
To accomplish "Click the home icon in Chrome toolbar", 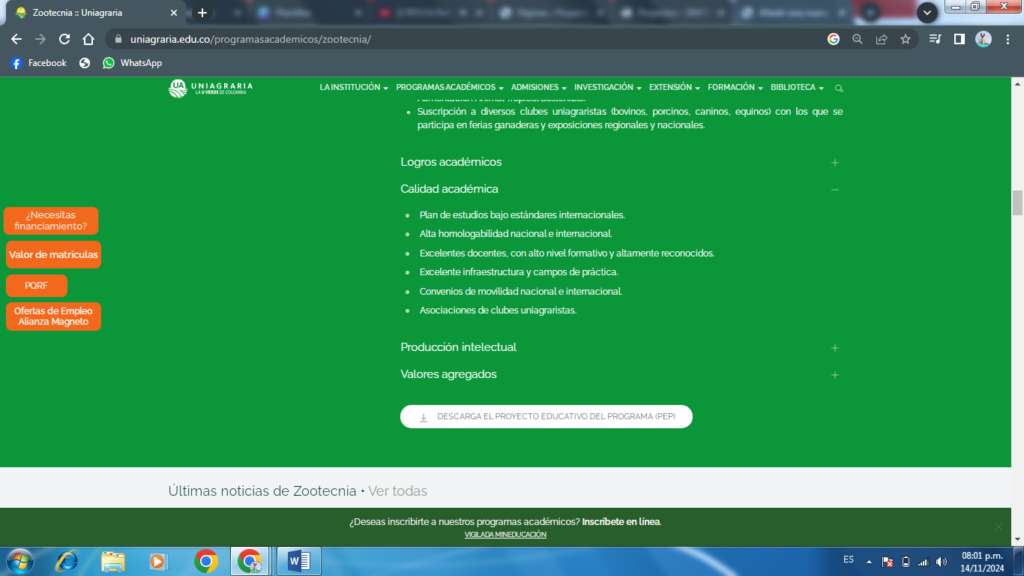I will 88,39.
